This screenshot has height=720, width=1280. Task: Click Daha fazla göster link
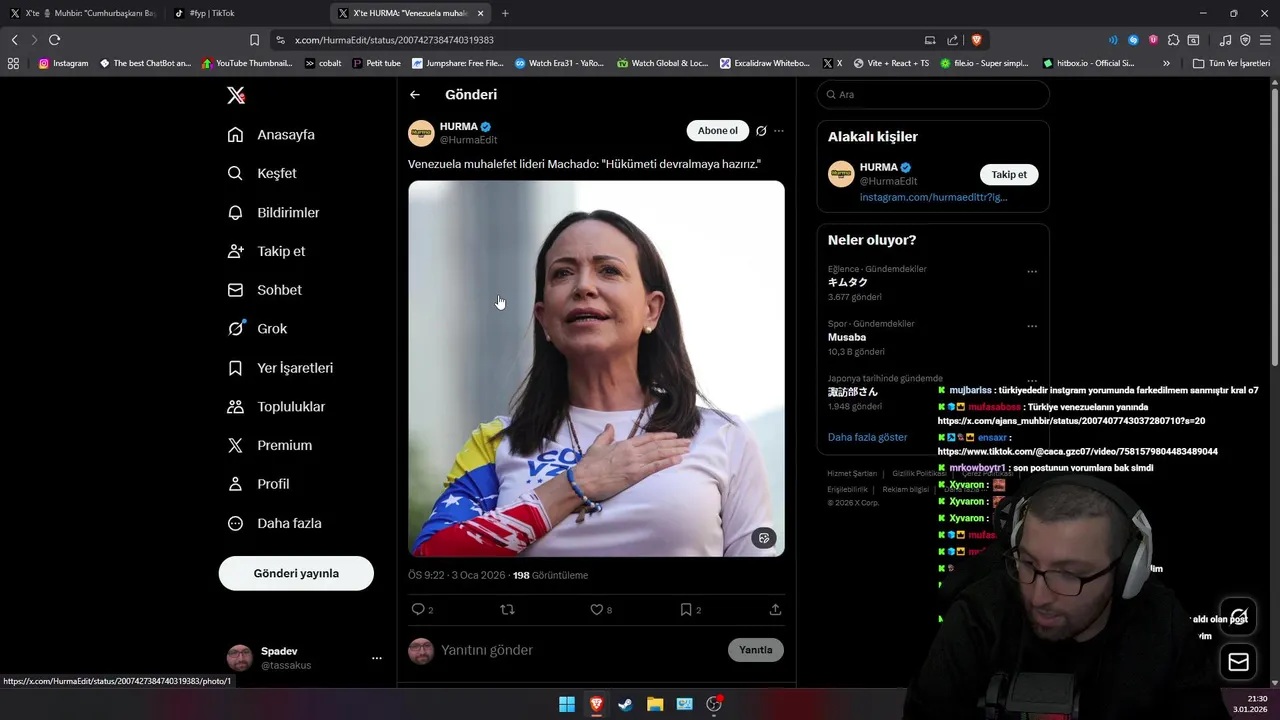[x=868, y=438]
